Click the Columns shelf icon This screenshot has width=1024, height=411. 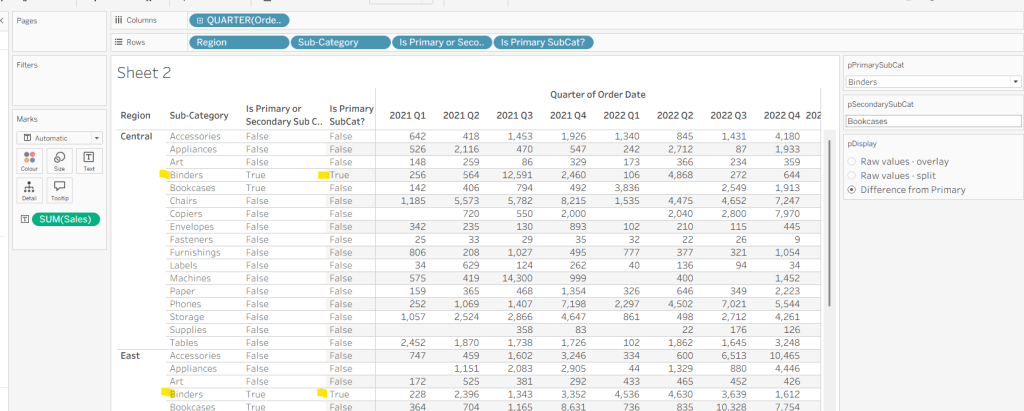(x=120, y=20)
